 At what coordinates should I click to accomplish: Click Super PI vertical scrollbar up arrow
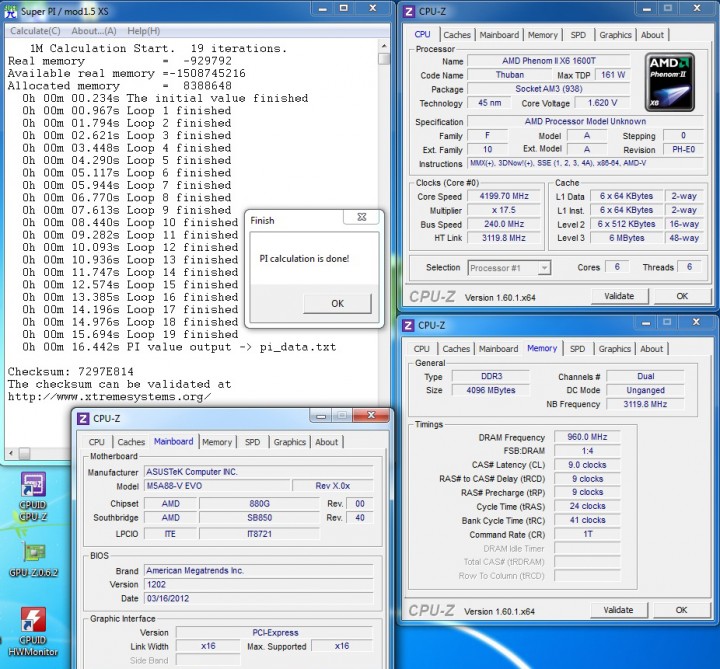(384, 46)
